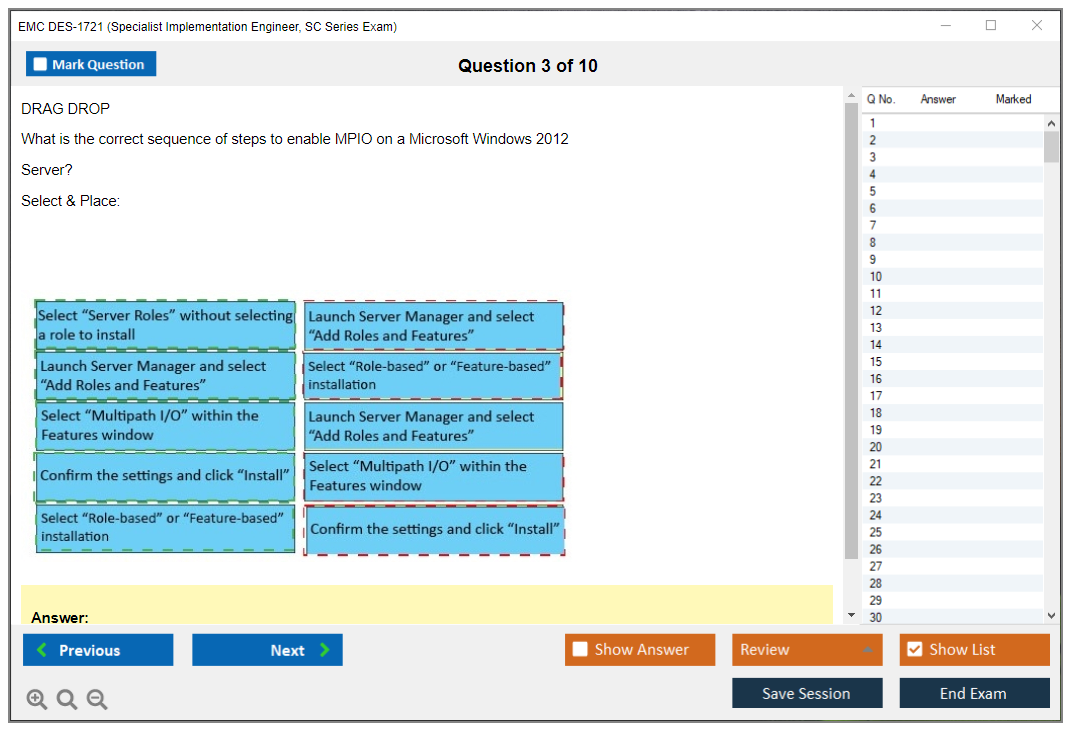Uncheck the Show List checkbox
The image size is (1075, 735).
(914, 650)
